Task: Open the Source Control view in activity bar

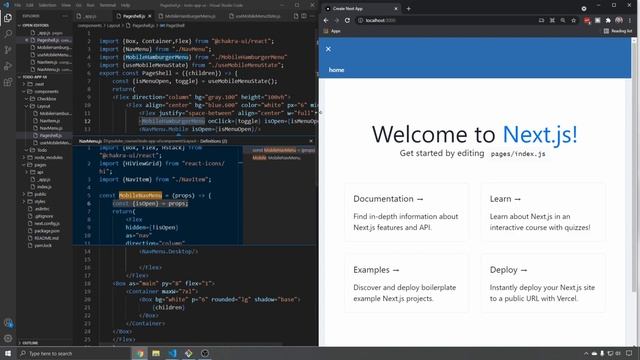Action: 8,50
